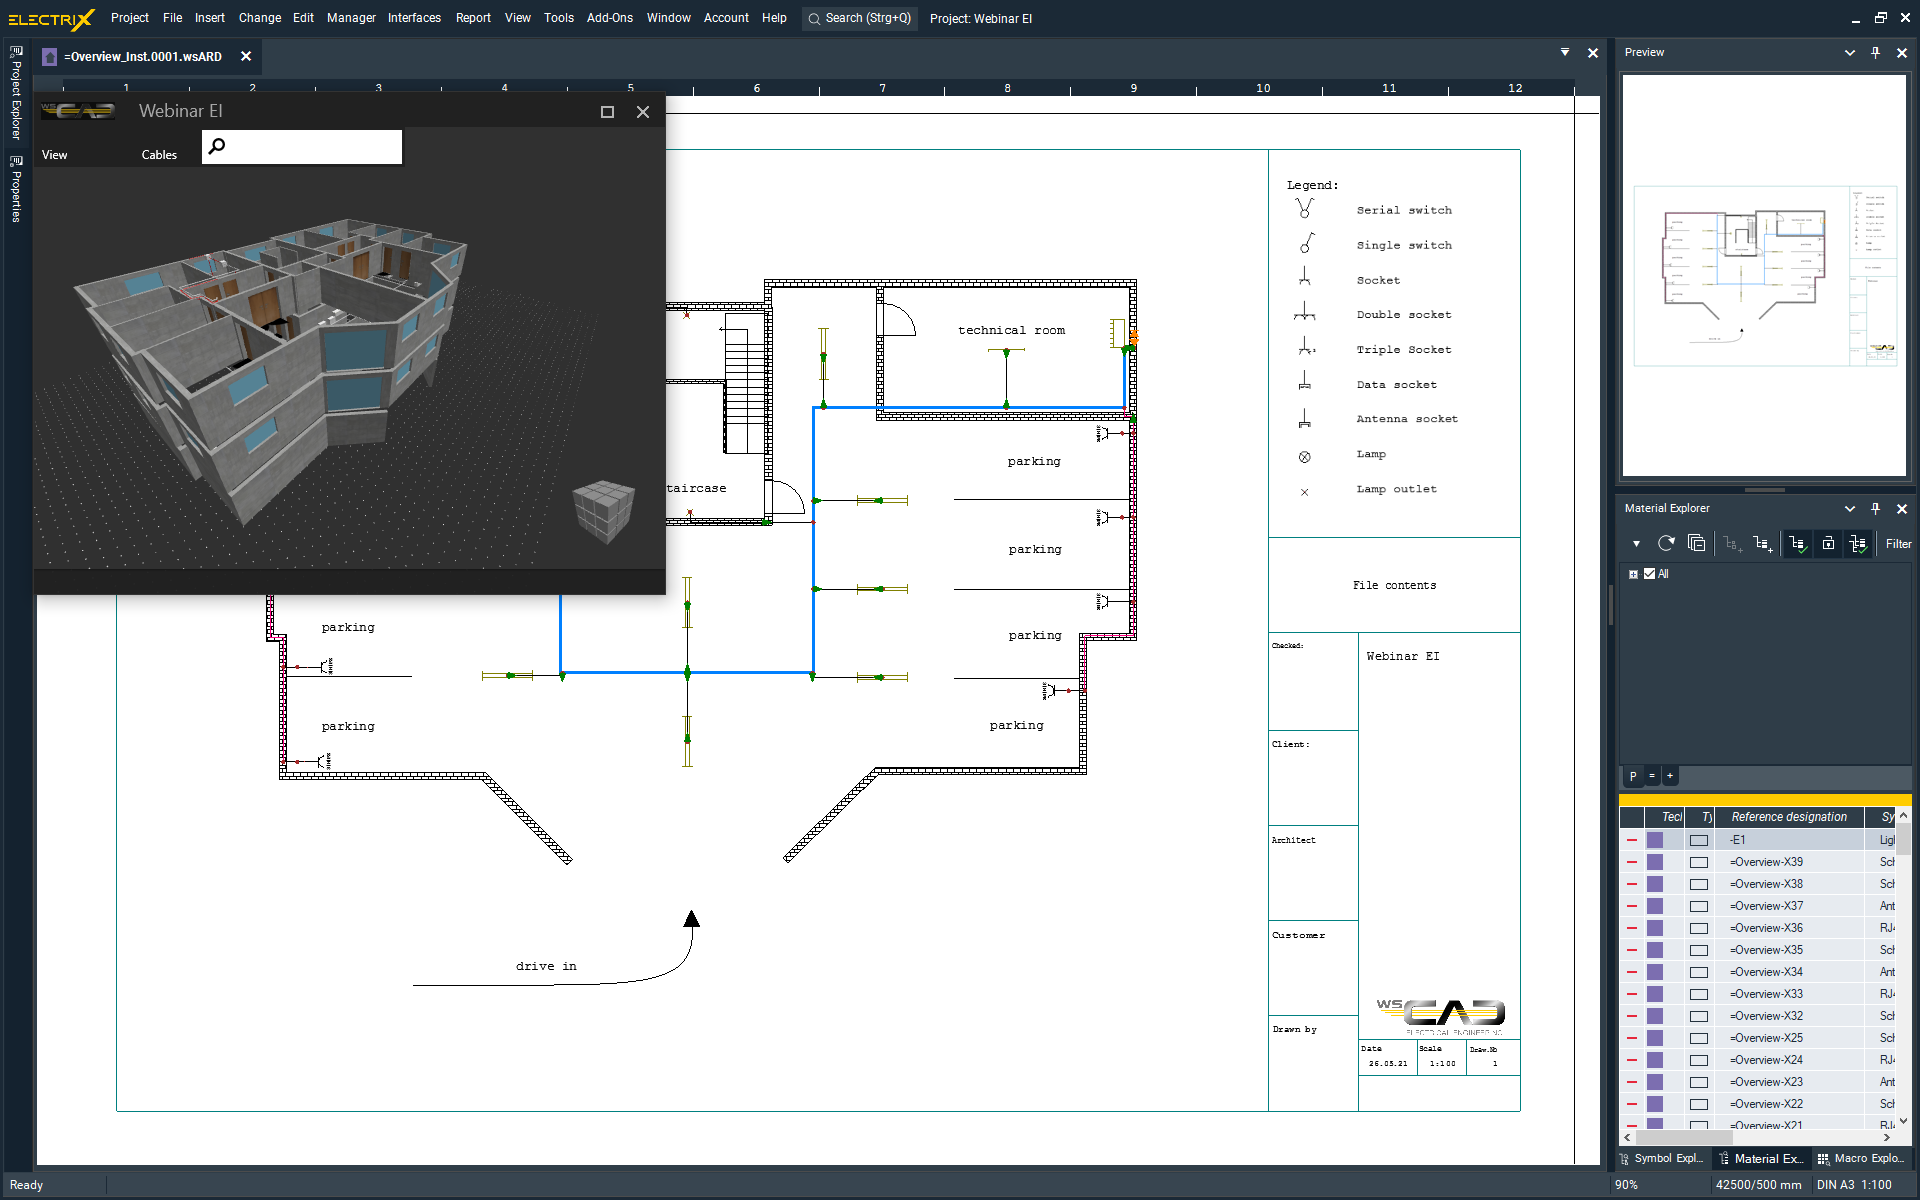Click the navigation cube in the 3D view
The width and height of the screenshot is (1920, 1200).
click(602, 511)
